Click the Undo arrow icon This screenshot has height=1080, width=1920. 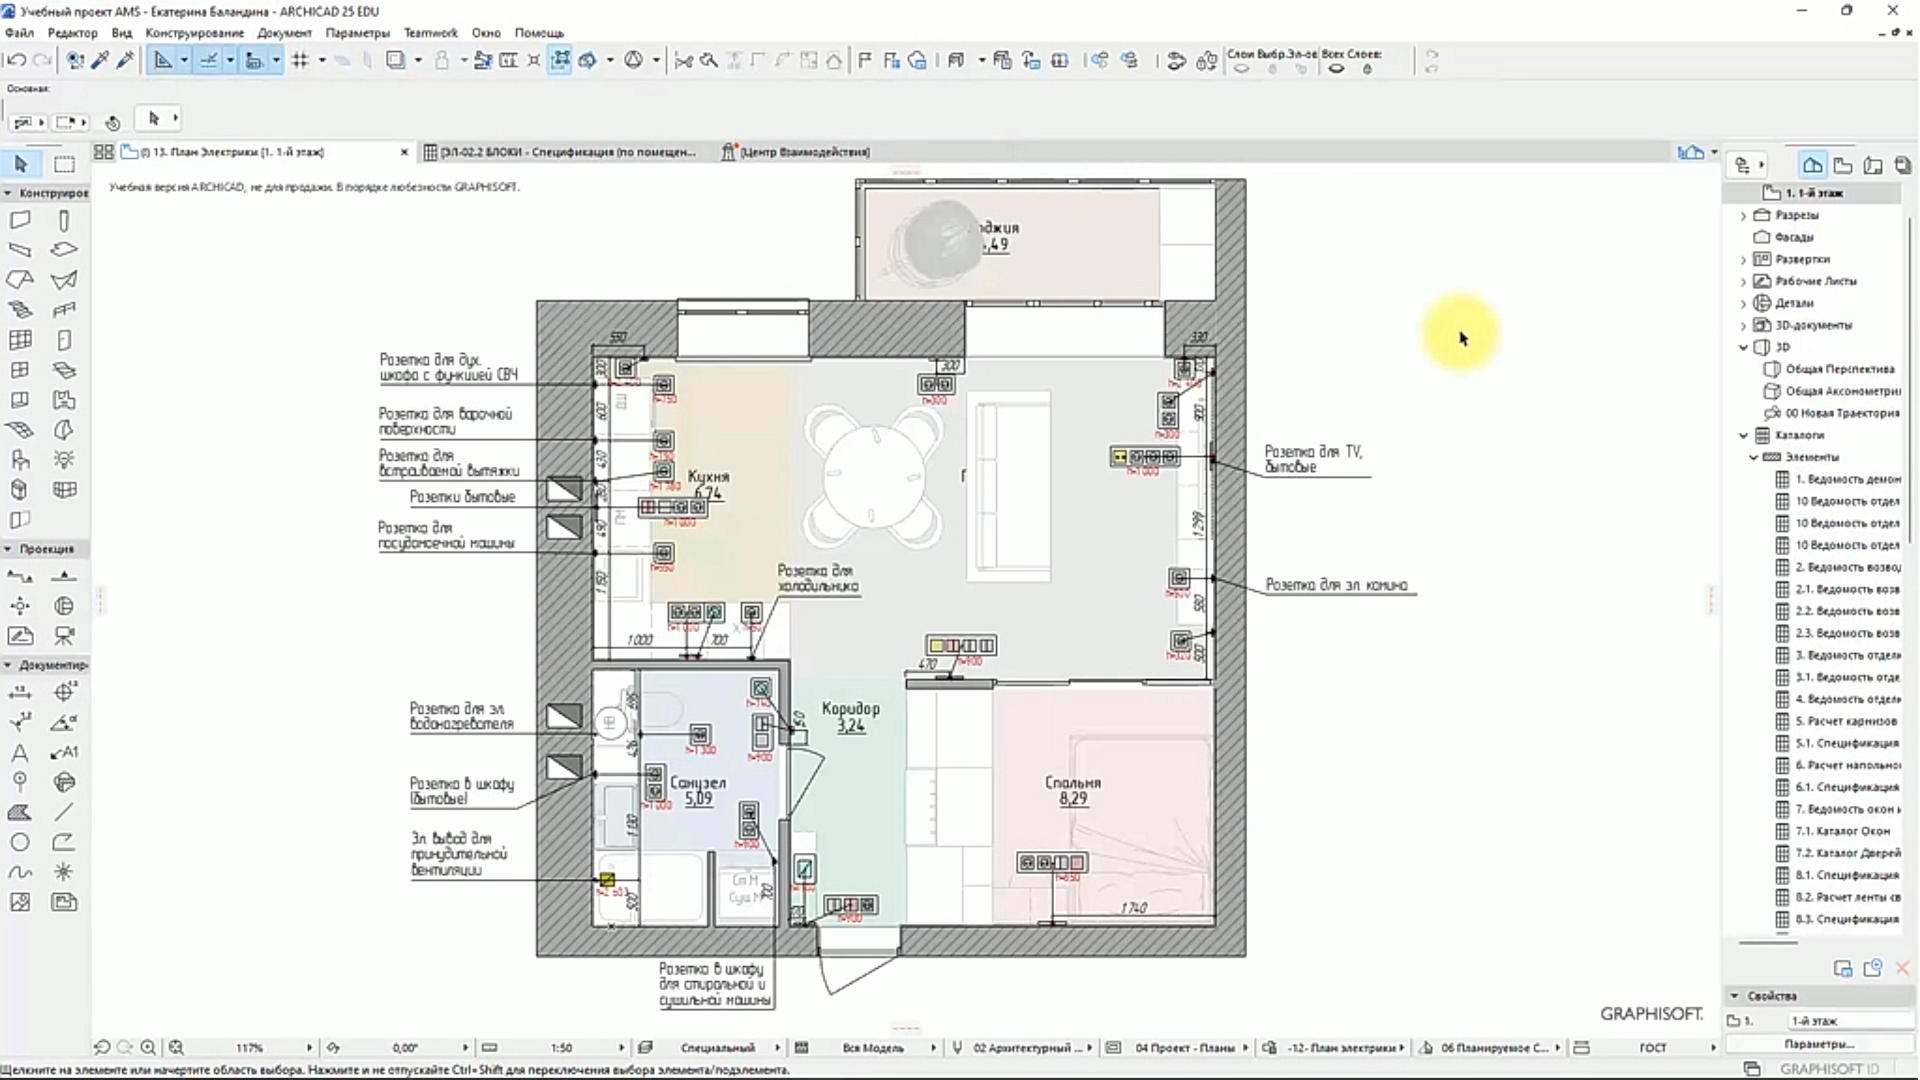(x=16, y=61)
